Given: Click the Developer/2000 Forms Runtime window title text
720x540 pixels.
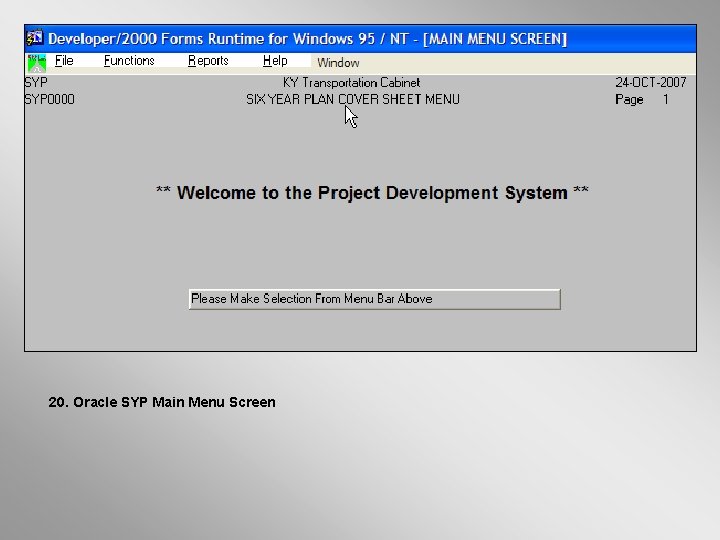Looking at the screenshot, I should point(308,39).
